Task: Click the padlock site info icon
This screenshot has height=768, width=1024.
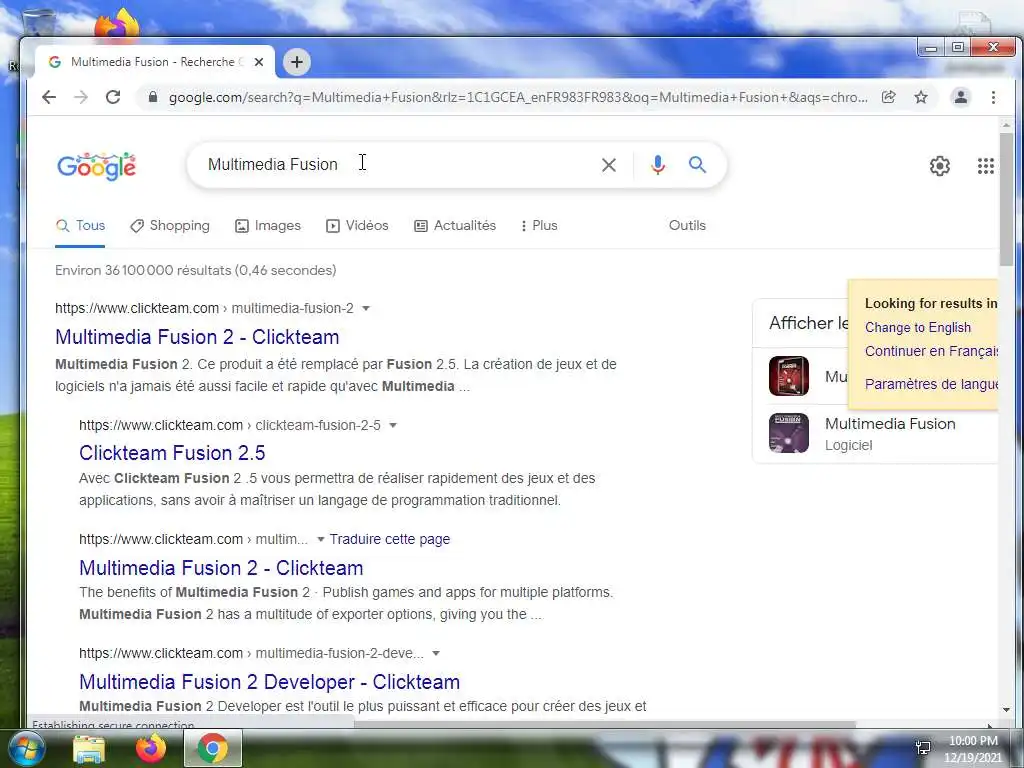Action: coord(153,97)
